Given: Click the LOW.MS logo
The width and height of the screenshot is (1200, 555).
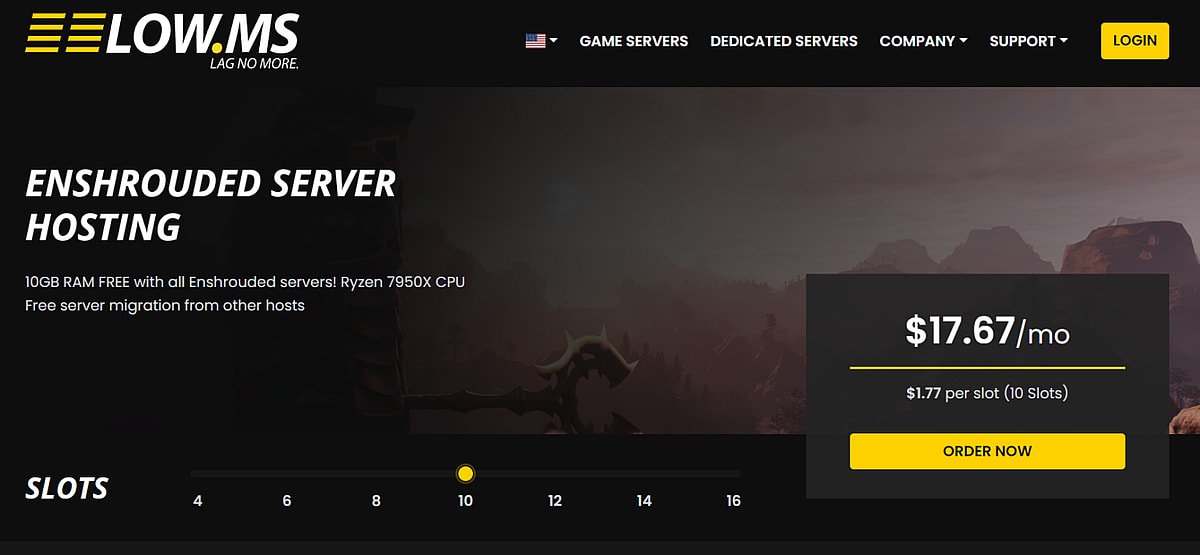Looking at the screenshot, I should point(163,40).
